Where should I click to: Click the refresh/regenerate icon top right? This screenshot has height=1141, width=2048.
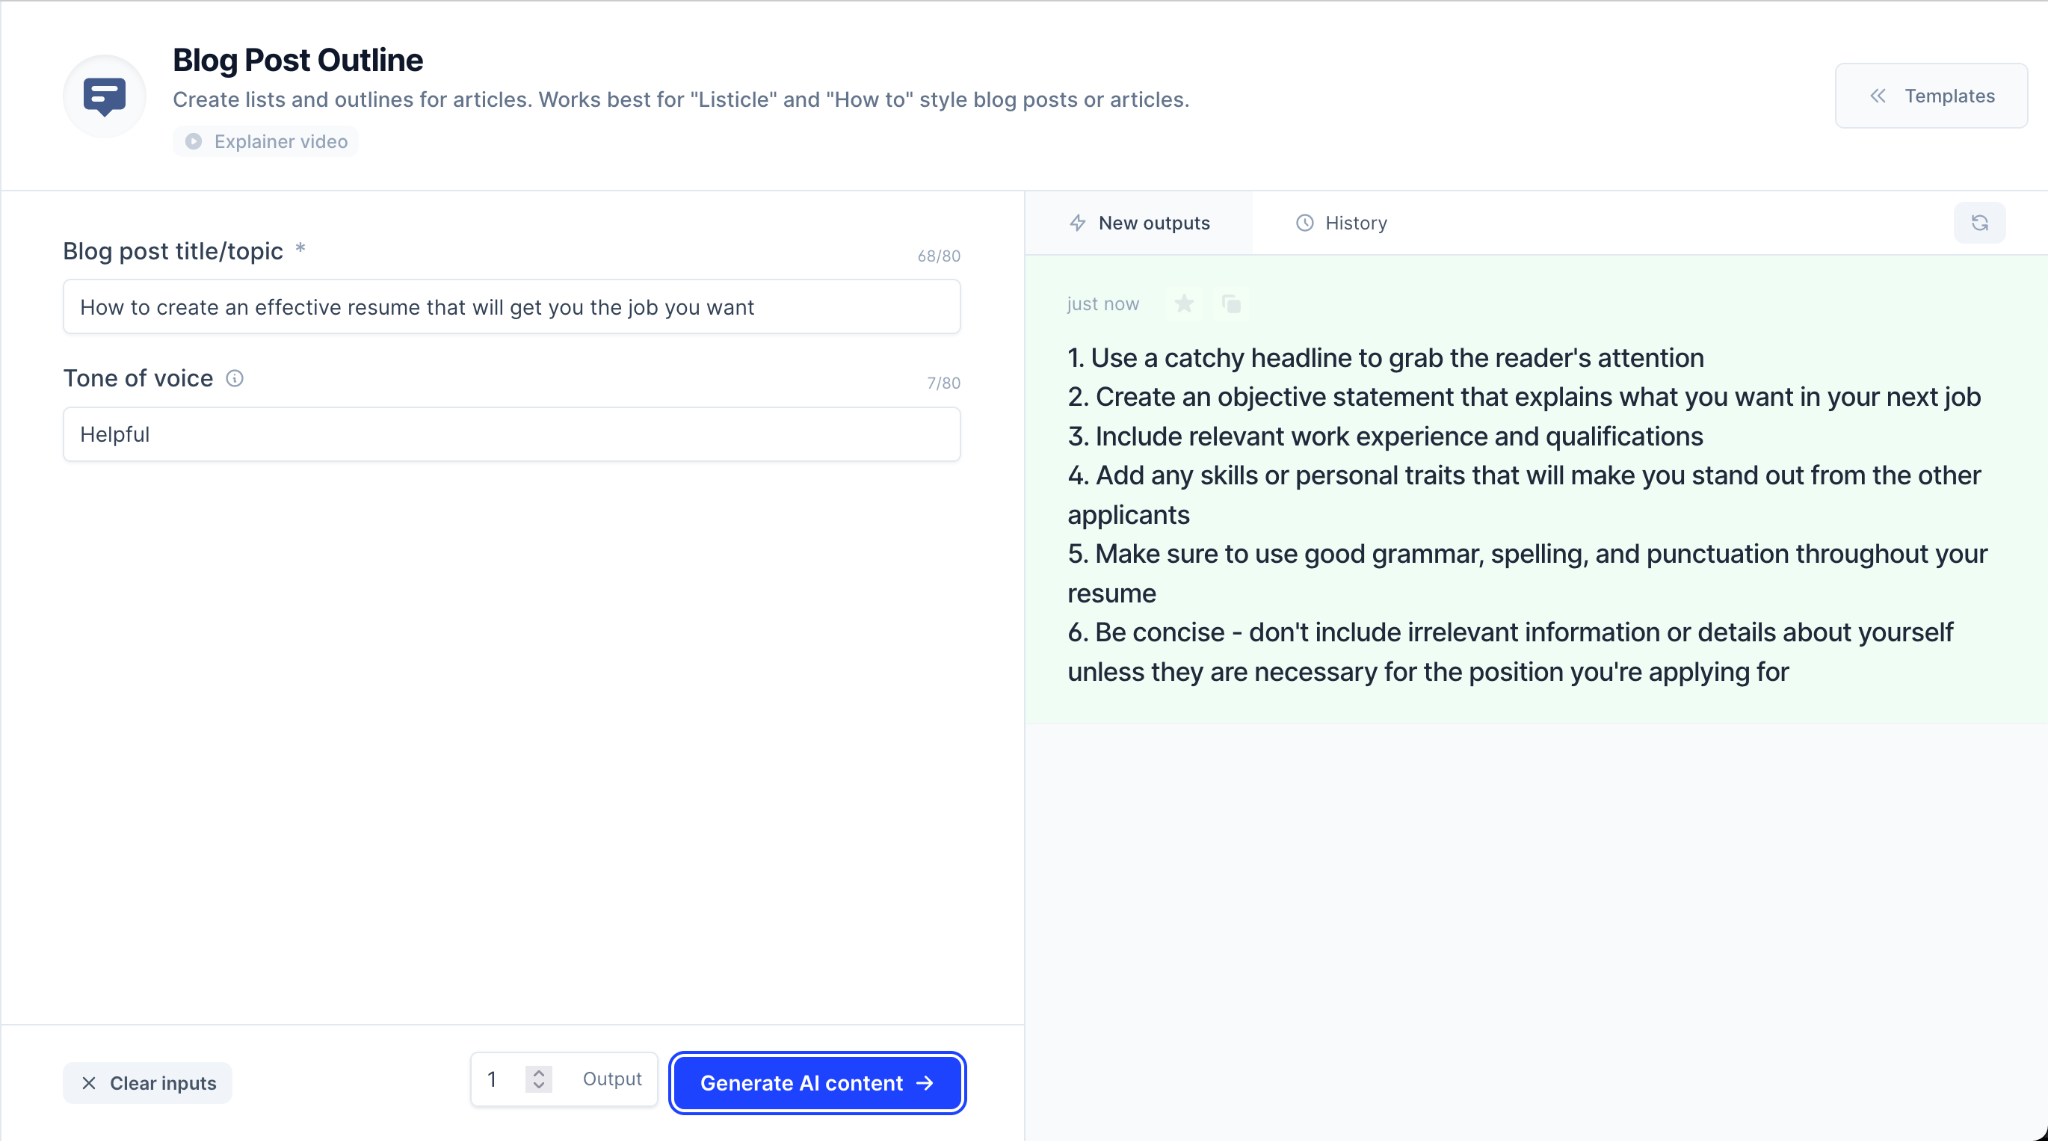(1981, 222)
